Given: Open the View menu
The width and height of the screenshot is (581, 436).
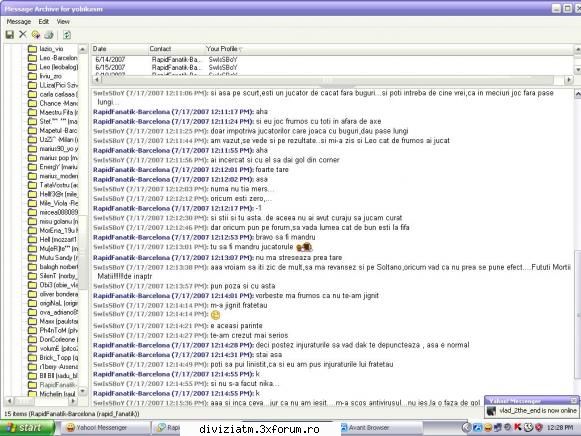Looking at the screenshot, I should 63,21.
